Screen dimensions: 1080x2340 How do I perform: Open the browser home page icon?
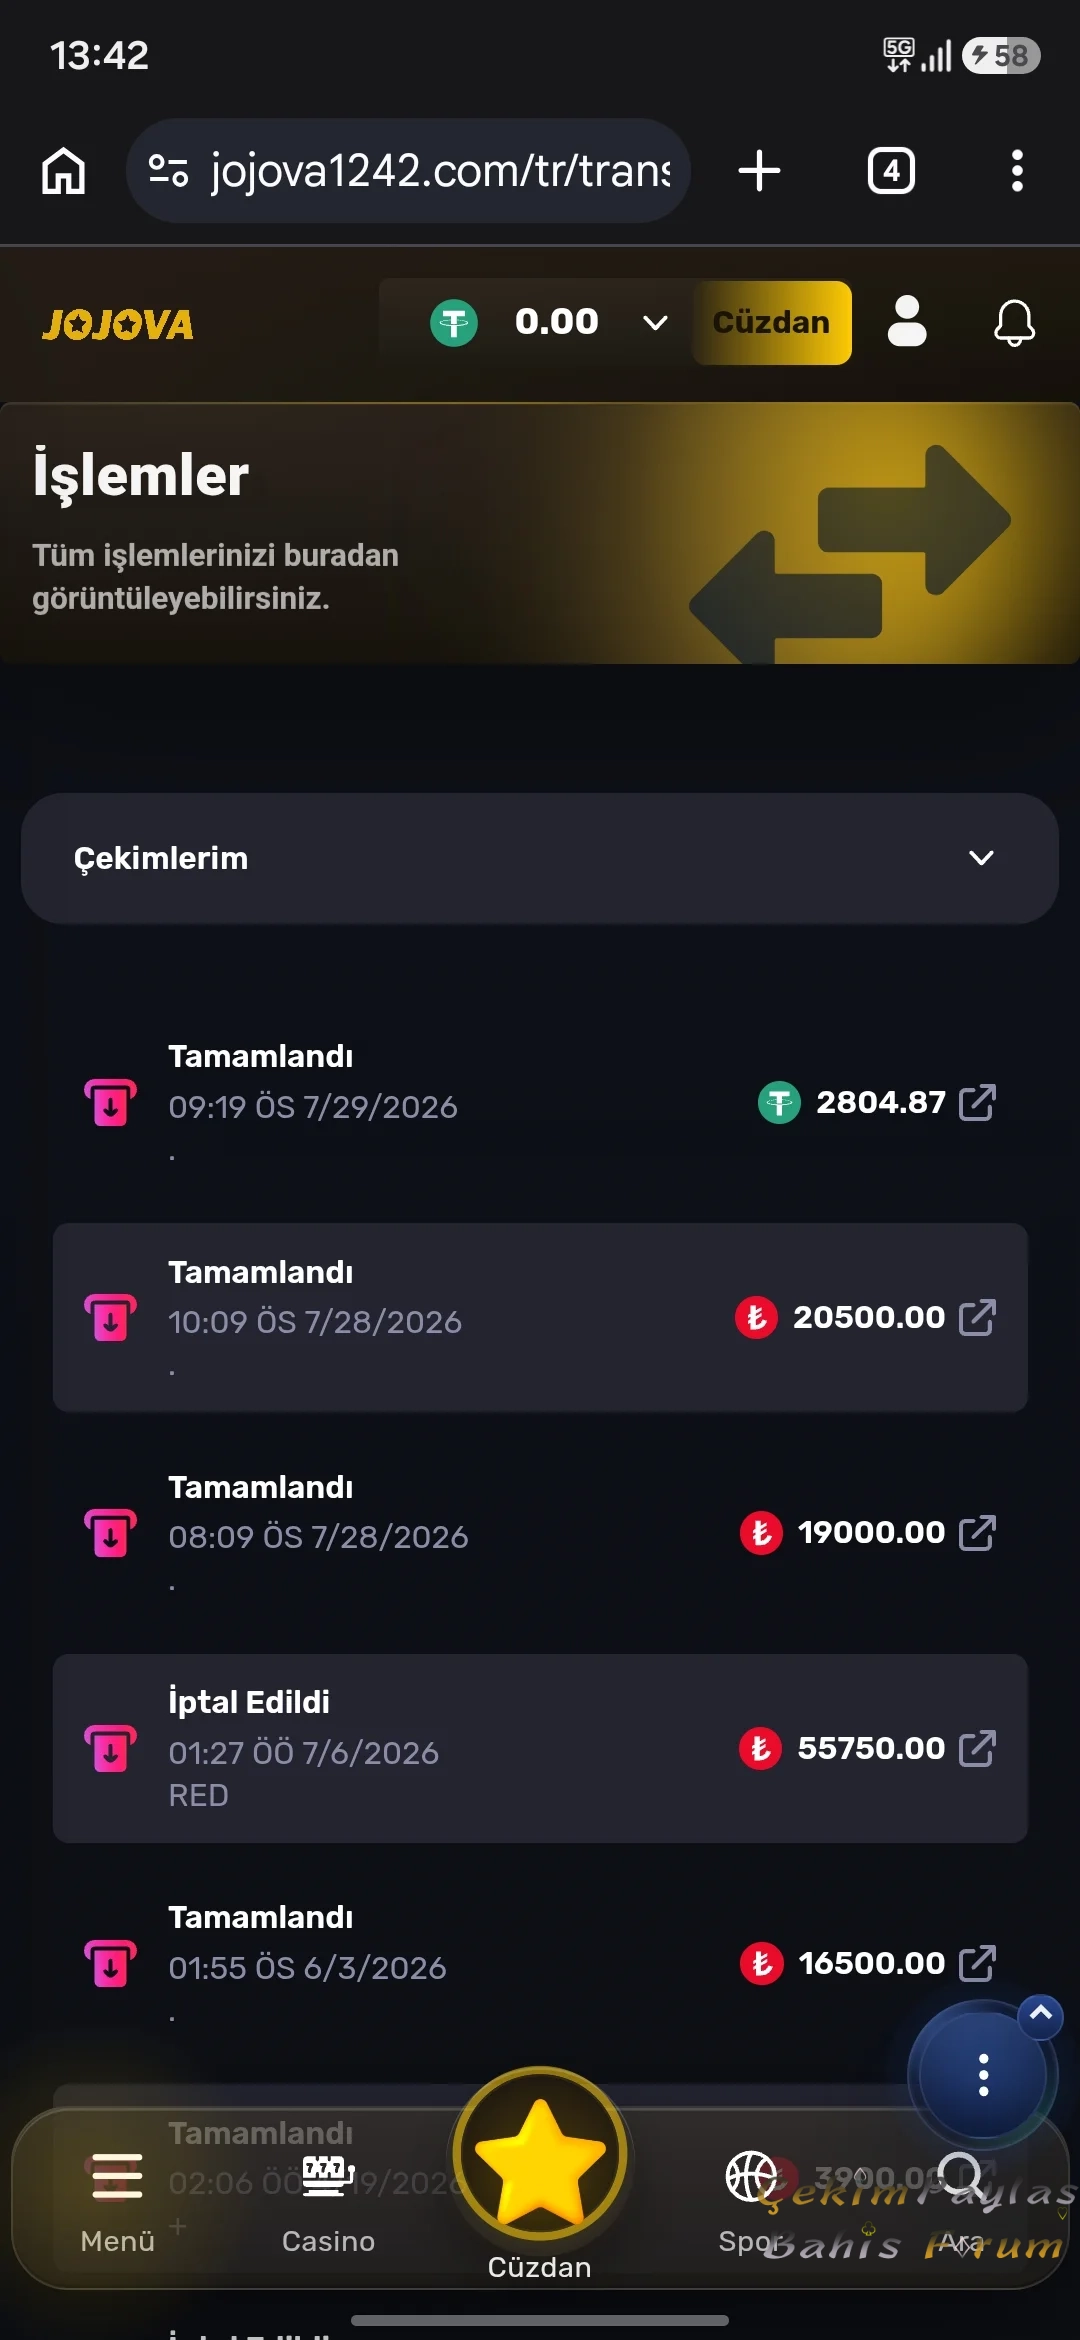[x=63, y=171]
